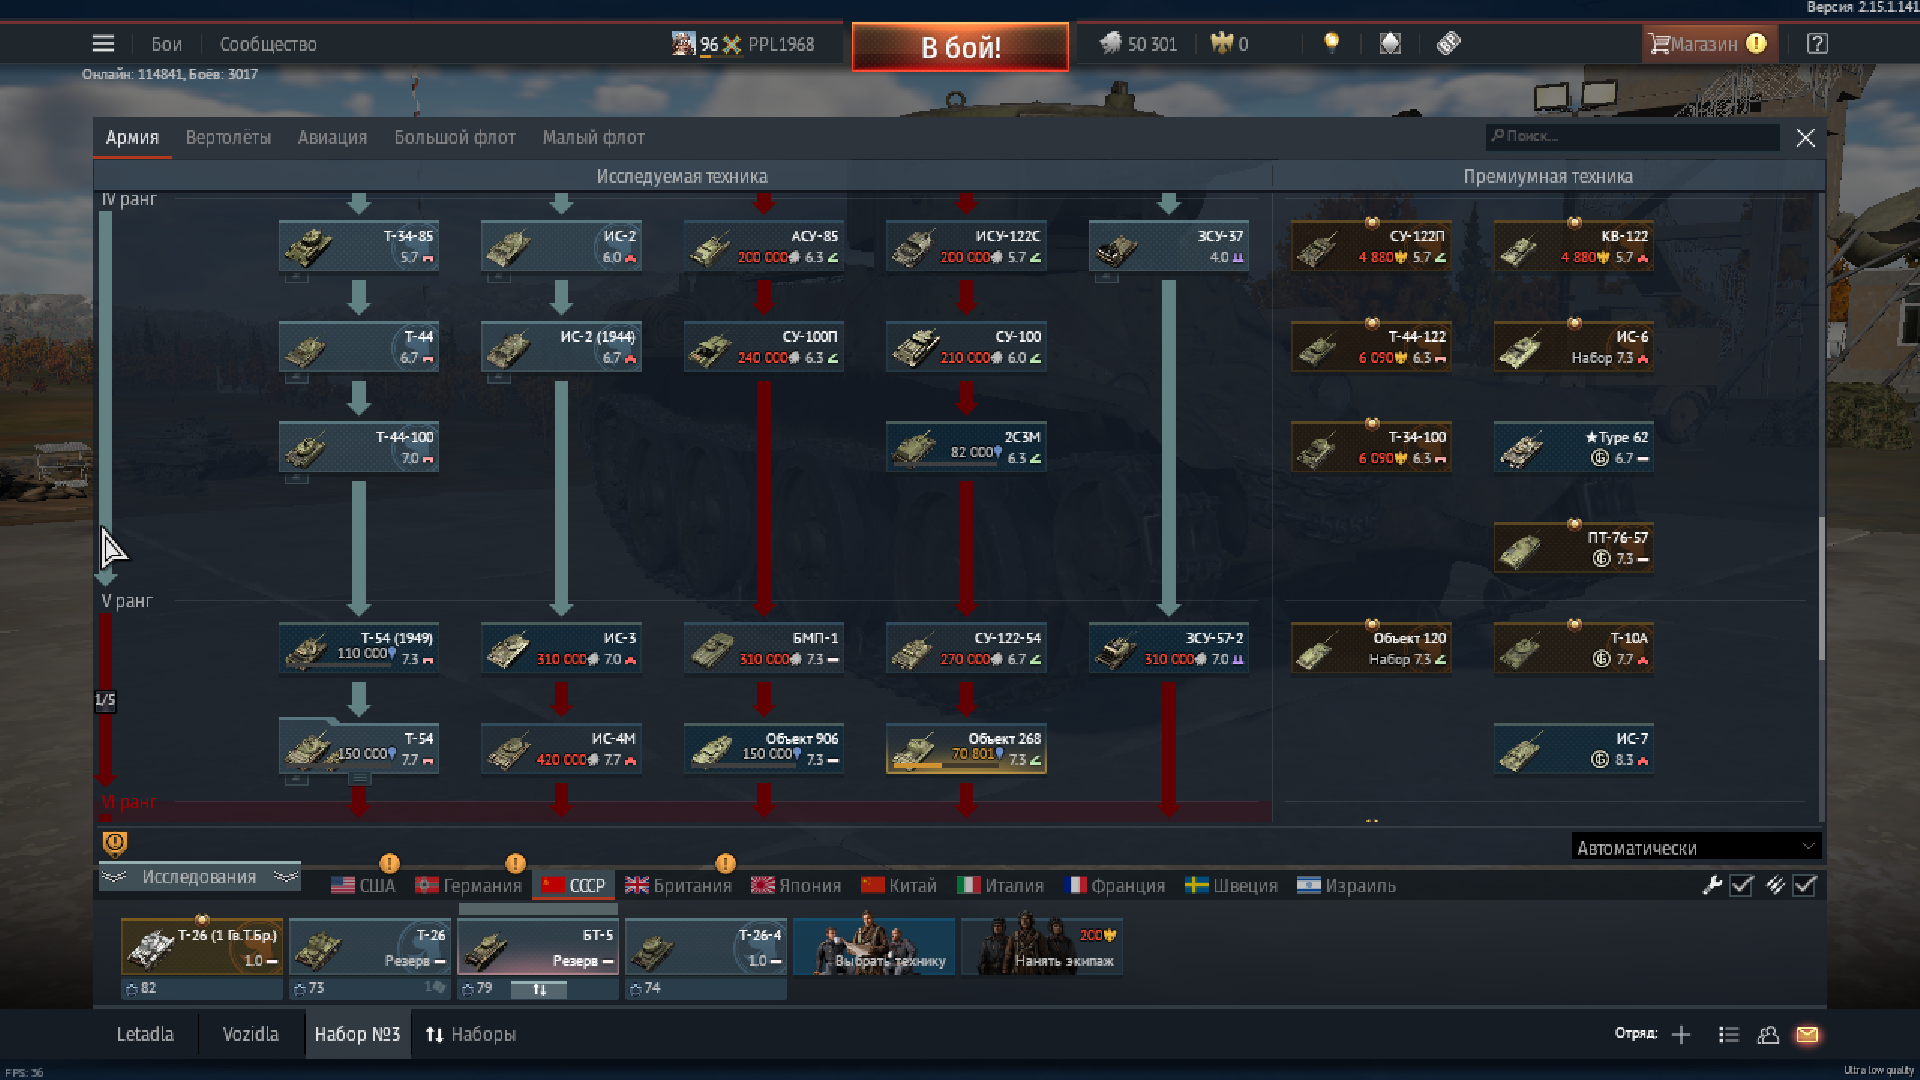Open the Магазин shop button

[x=1708, y=44]
